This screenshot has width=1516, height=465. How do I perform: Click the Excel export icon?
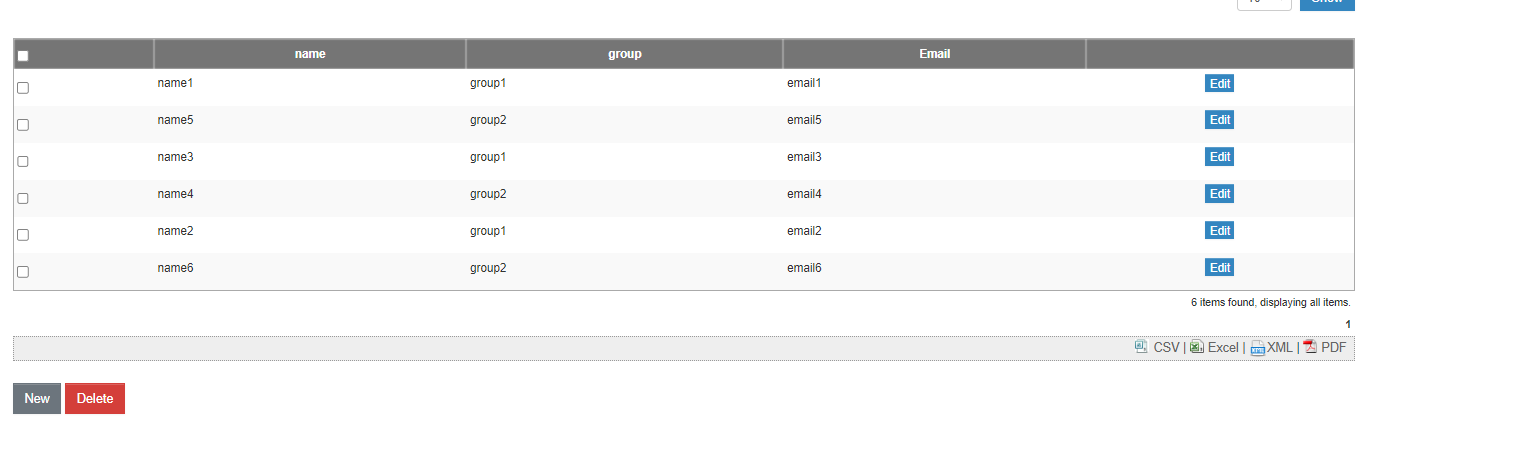[x=1196, y=347]
